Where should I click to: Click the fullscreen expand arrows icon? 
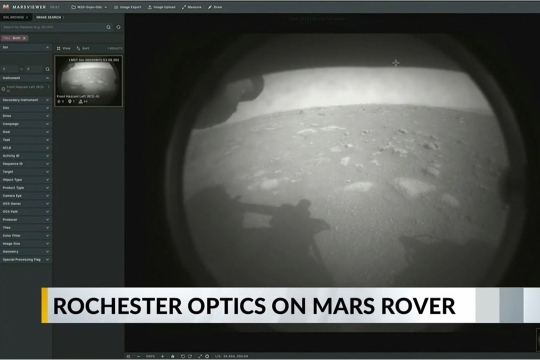point(200,356)
